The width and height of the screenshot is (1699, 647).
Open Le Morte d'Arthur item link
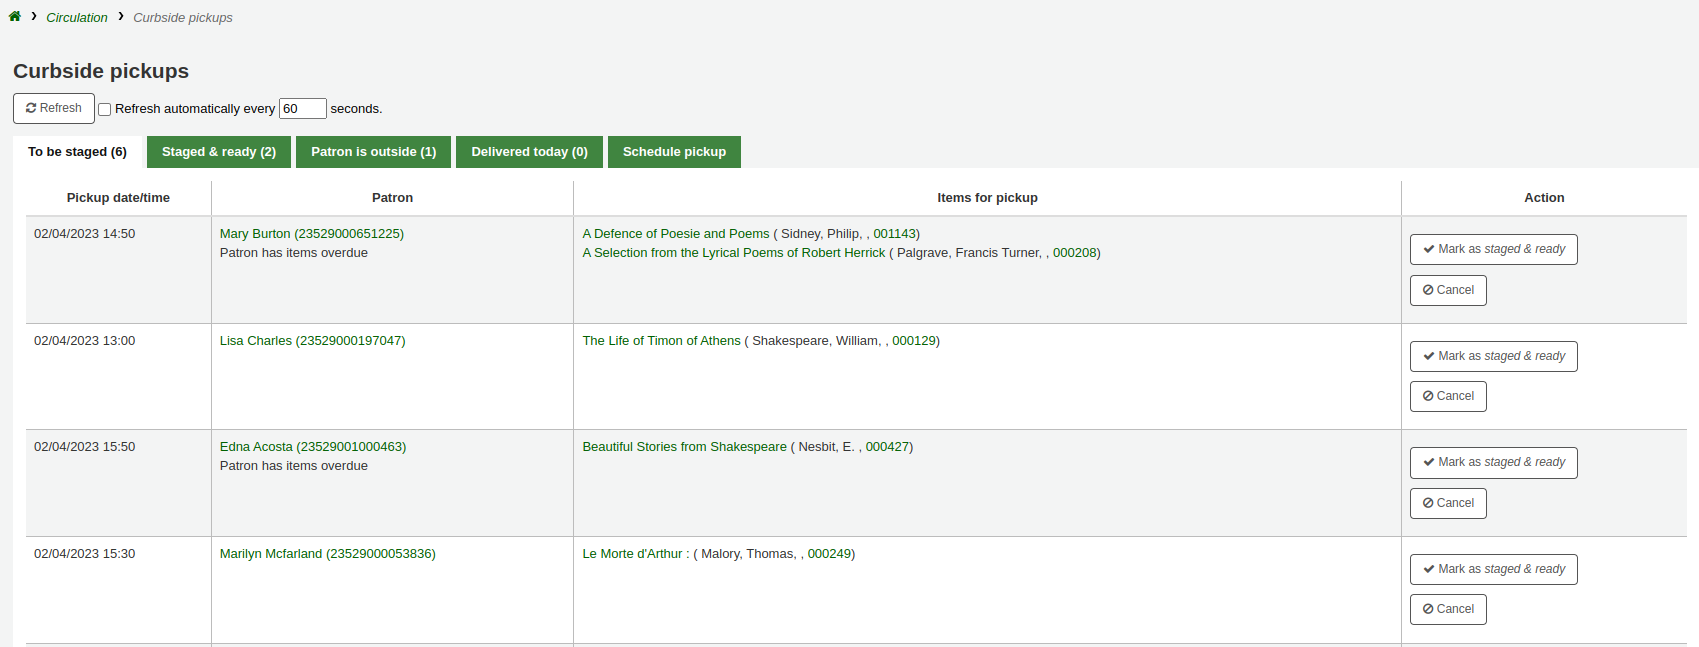(x=632, y=554)
